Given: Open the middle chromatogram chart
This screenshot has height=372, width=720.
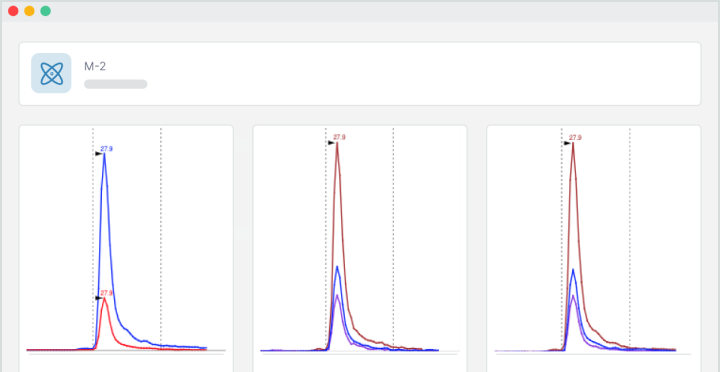Looking at the screenshot, I should point(360,248).
